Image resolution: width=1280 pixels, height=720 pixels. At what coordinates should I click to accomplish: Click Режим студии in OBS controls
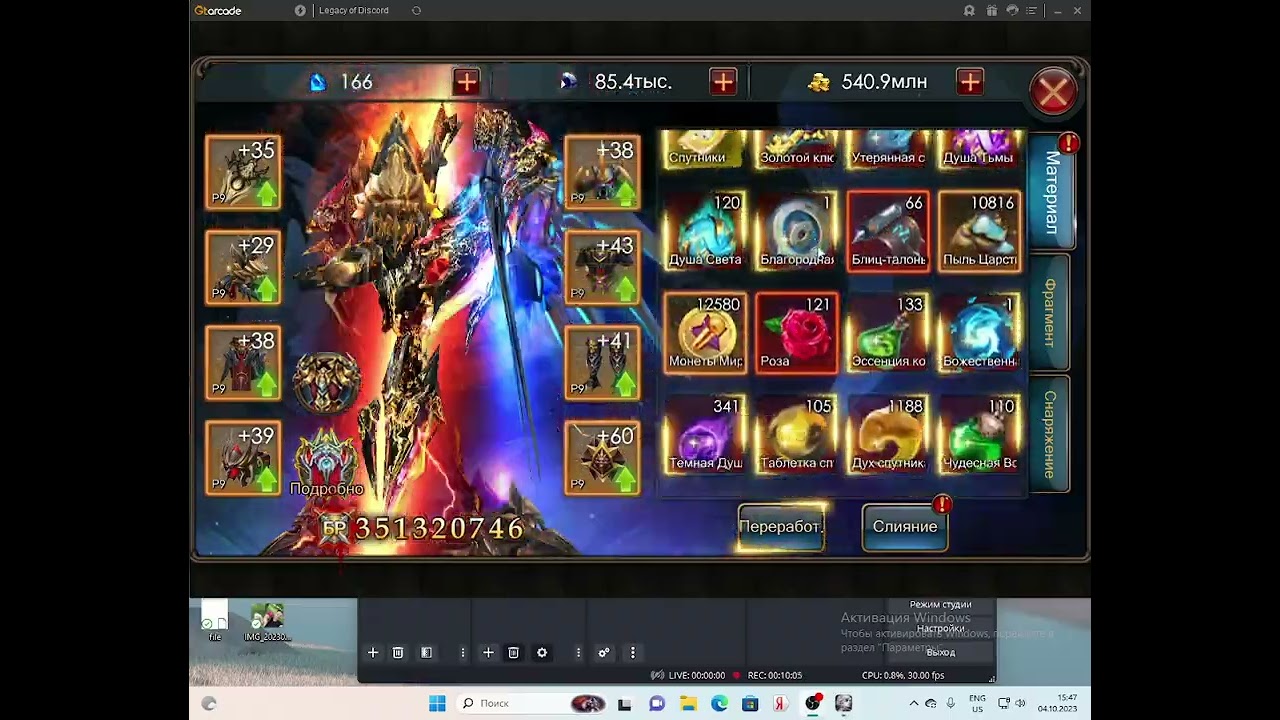click(x=940, y=605)
